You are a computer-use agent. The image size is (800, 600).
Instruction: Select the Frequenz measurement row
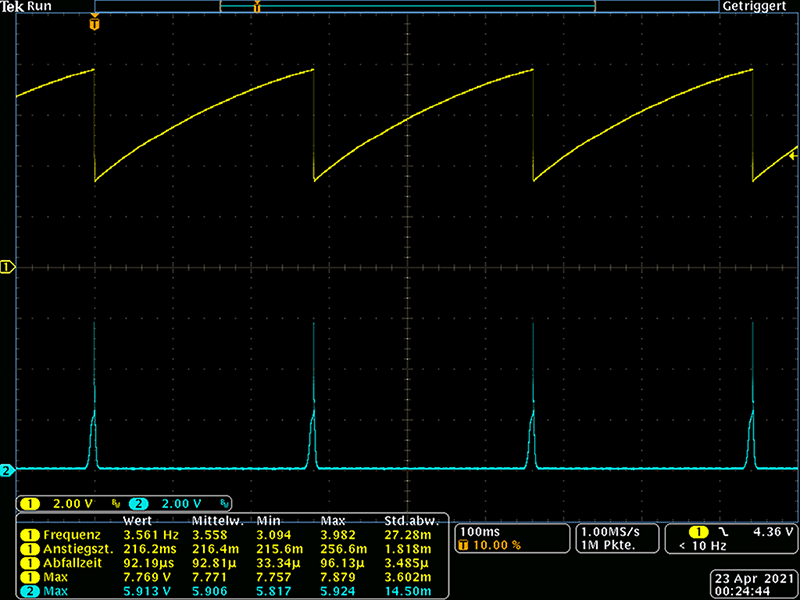65,535
